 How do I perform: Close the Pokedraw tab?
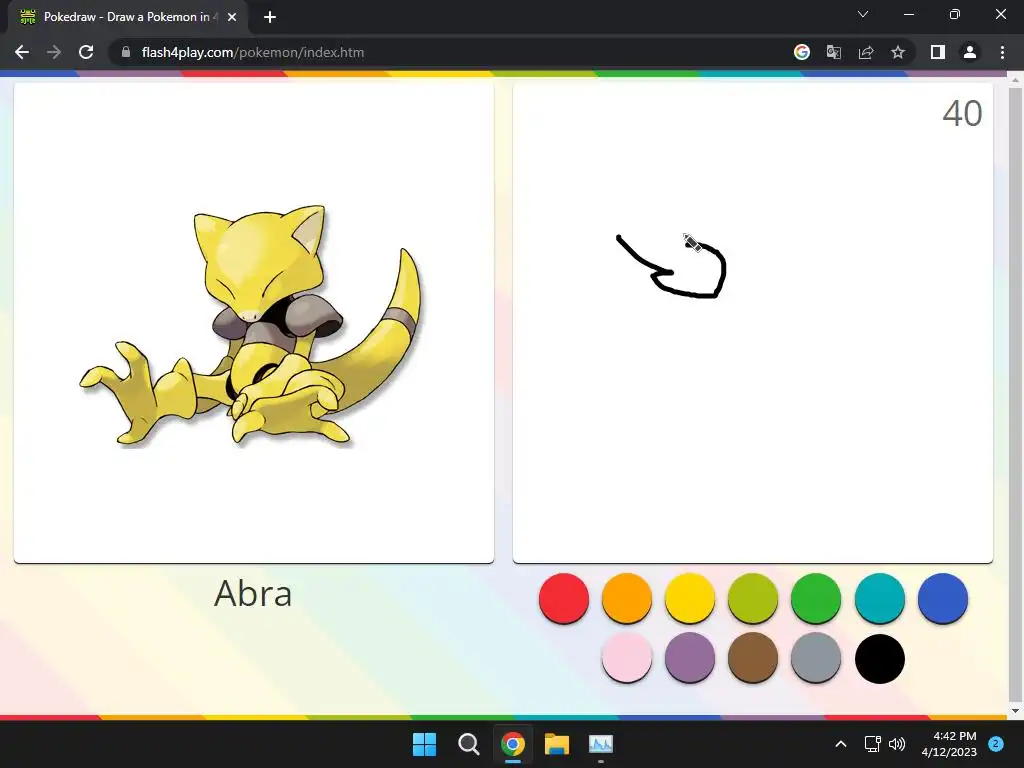click(232, 17)
